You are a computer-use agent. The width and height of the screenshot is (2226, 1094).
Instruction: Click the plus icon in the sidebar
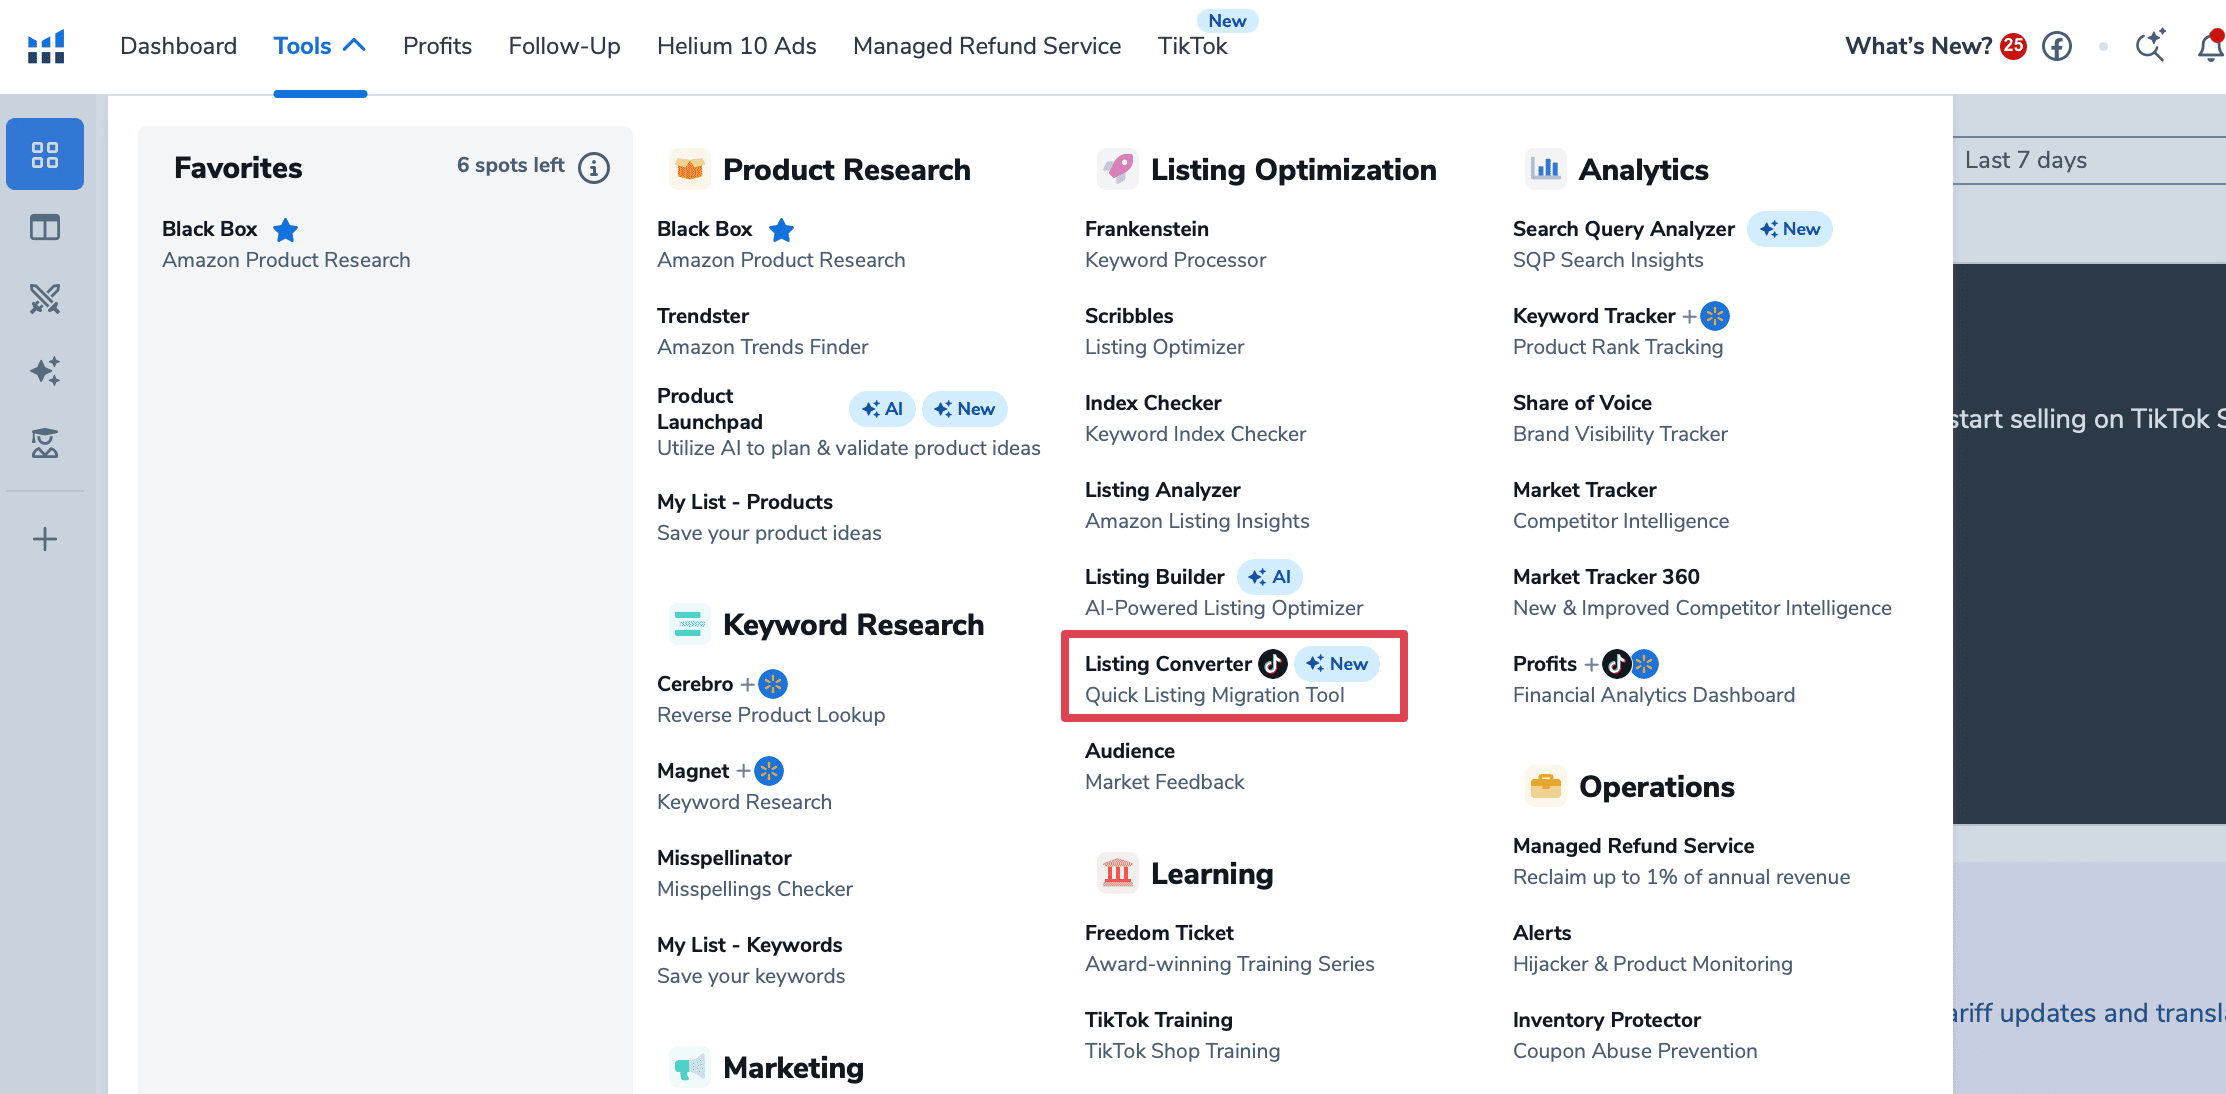[x=45, y=539]
